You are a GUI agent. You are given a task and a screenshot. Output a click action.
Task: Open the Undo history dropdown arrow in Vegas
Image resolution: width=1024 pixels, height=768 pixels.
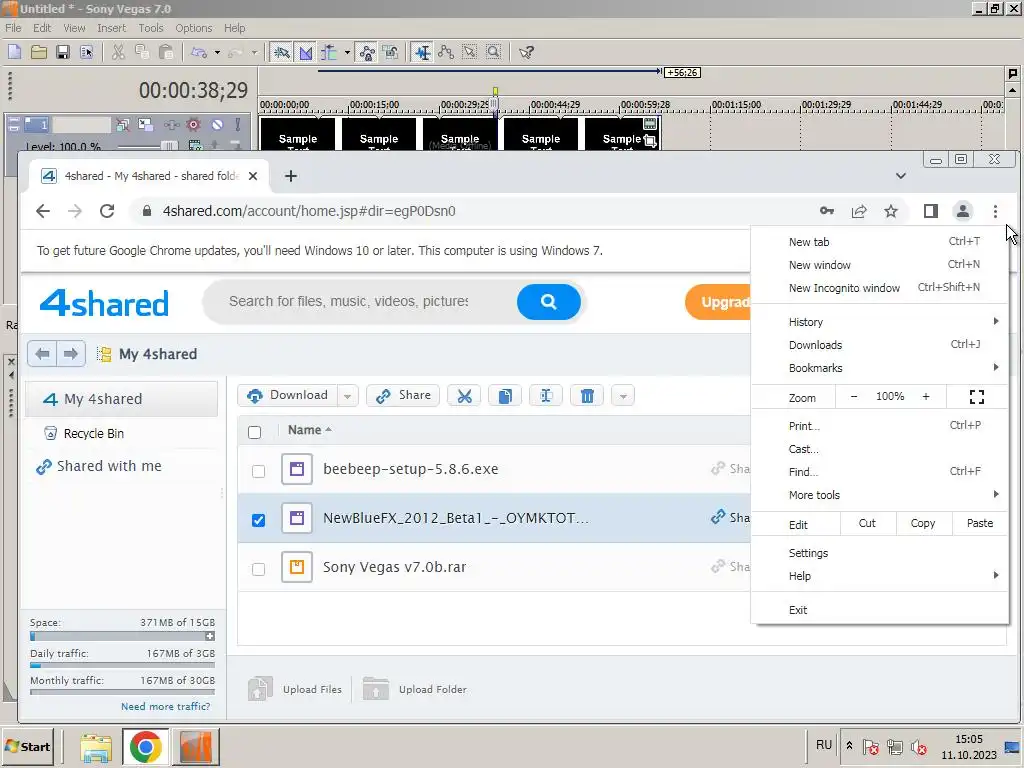[217, 52]
